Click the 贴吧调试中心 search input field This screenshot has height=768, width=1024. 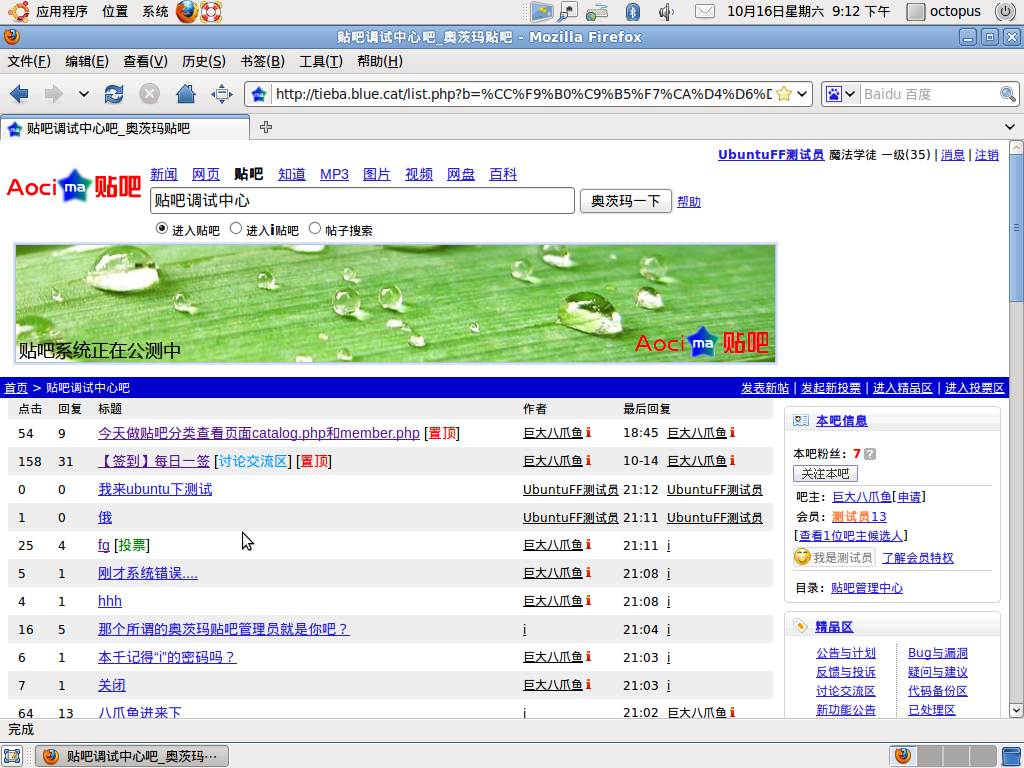[x=362, y=200]
